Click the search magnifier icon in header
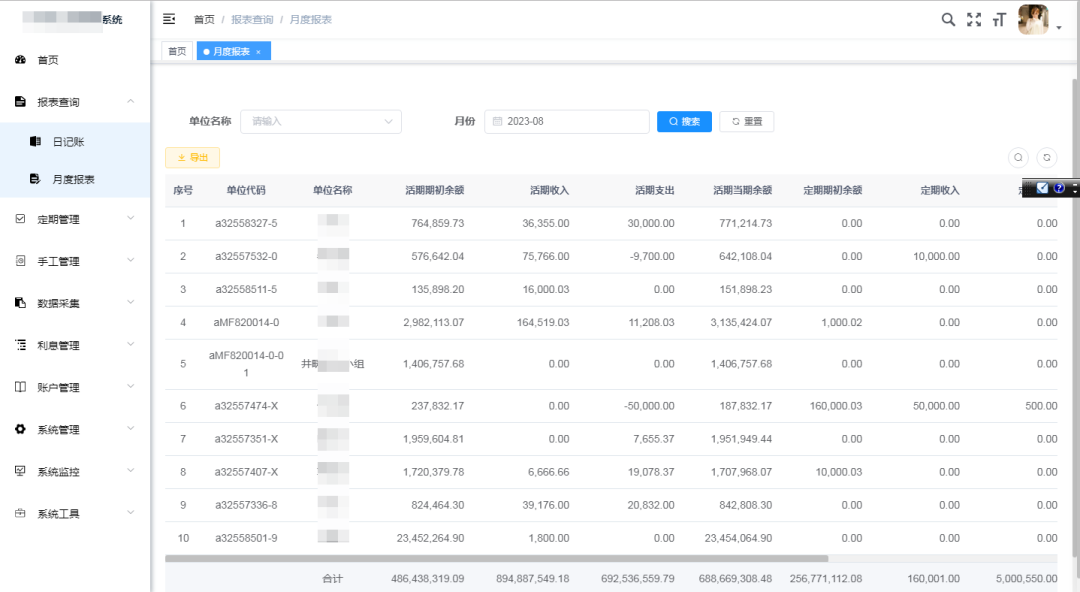This screenshot has width=1080, height=592. tap(948, 19)
